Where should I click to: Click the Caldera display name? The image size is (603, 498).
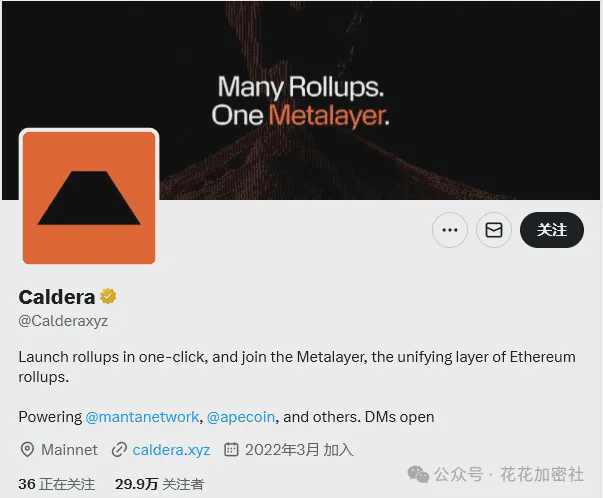[57, 297]
